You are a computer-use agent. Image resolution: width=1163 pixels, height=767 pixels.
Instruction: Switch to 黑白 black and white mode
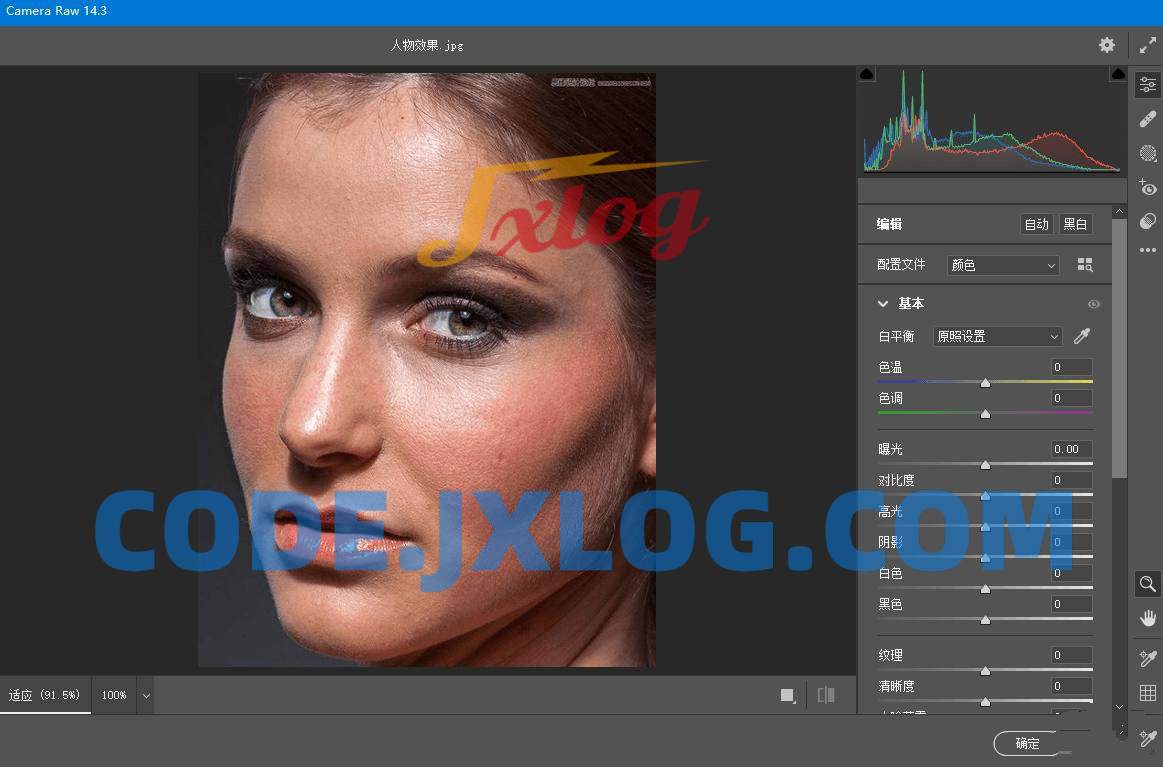1075,224
